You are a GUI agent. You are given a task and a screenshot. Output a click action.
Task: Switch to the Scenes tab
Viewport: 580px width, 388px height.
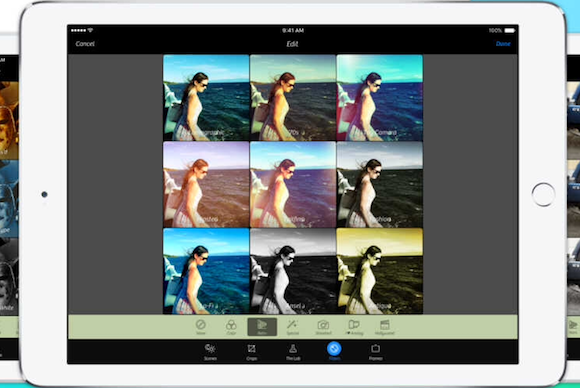click(210, 351)
